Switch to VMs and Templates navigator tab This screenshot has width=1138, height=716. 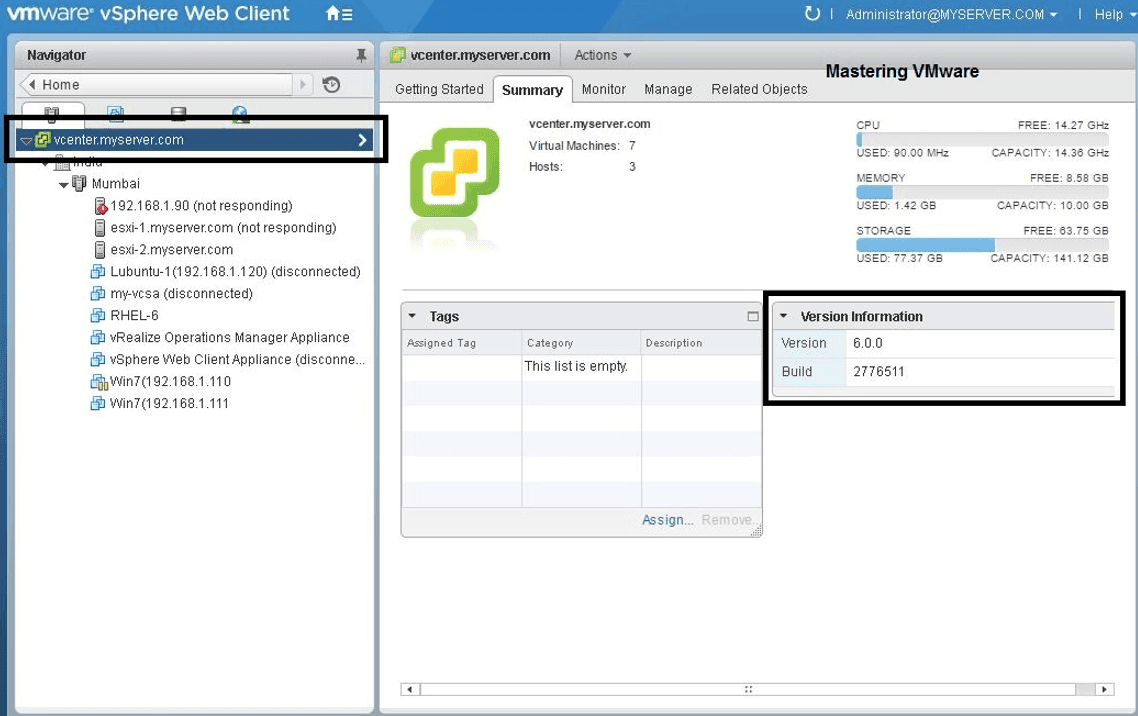tap(115, 113)
